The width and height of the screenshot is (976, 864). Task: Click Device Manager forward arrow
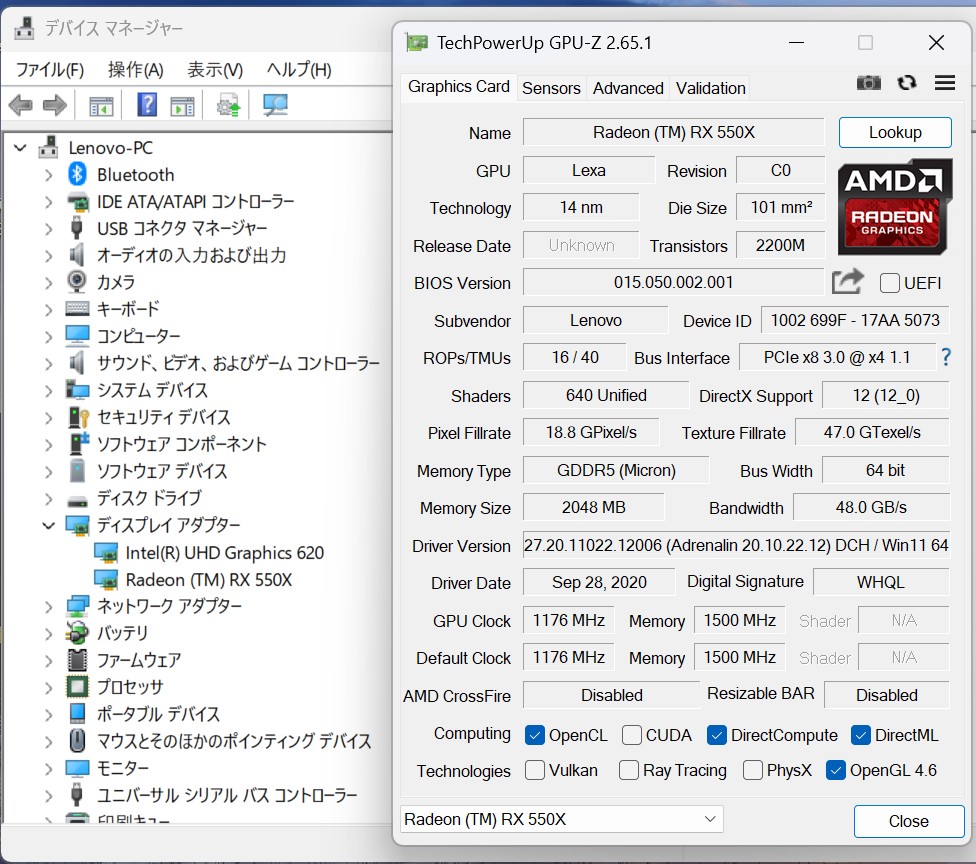(55, 105)
